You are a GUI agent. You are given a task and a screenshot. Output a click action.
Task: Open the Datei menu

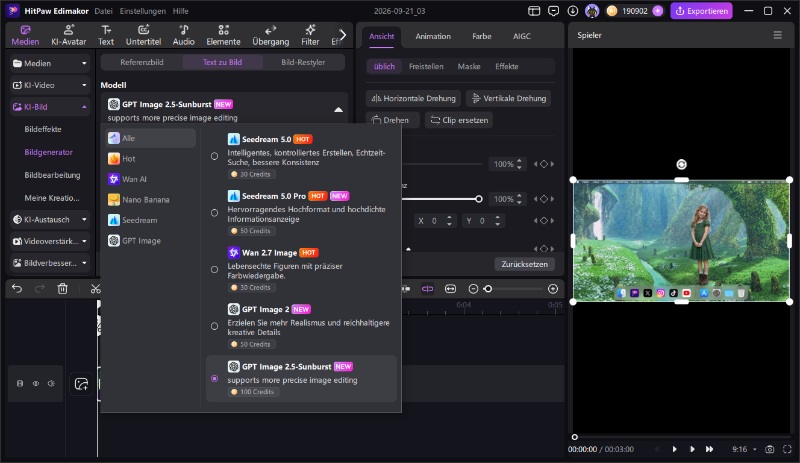(x=104, y=11)
